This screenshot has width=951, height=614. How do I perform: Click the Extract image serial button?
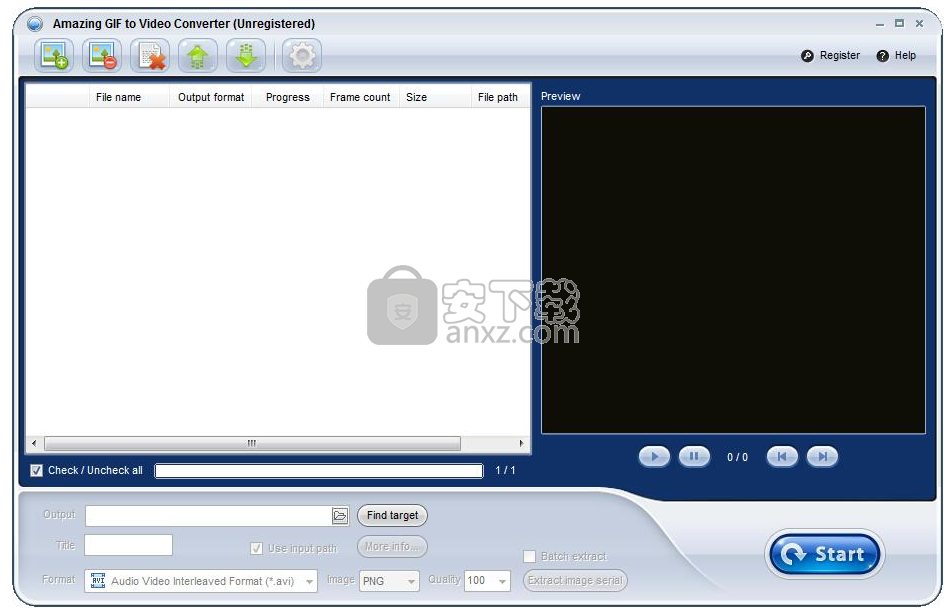click(575, 580)
